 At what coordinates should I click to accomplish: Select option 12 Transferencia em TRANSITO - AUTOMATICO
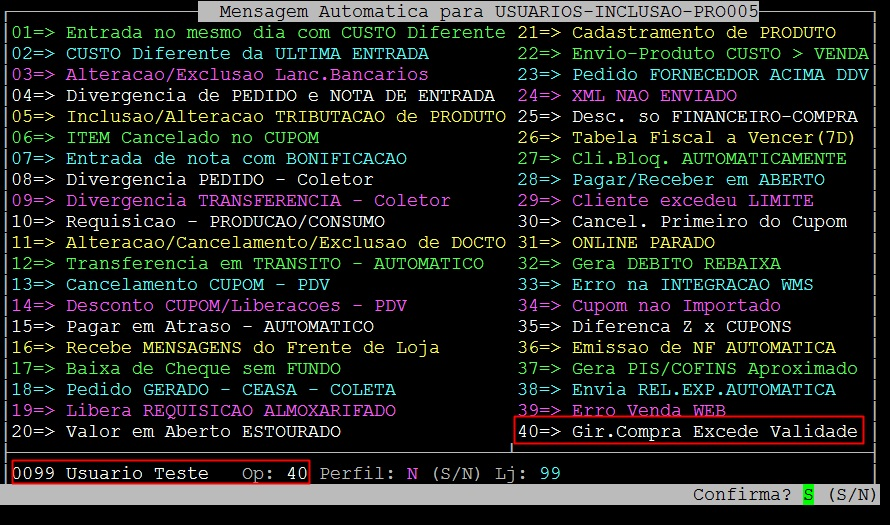[x=247, y=264]
